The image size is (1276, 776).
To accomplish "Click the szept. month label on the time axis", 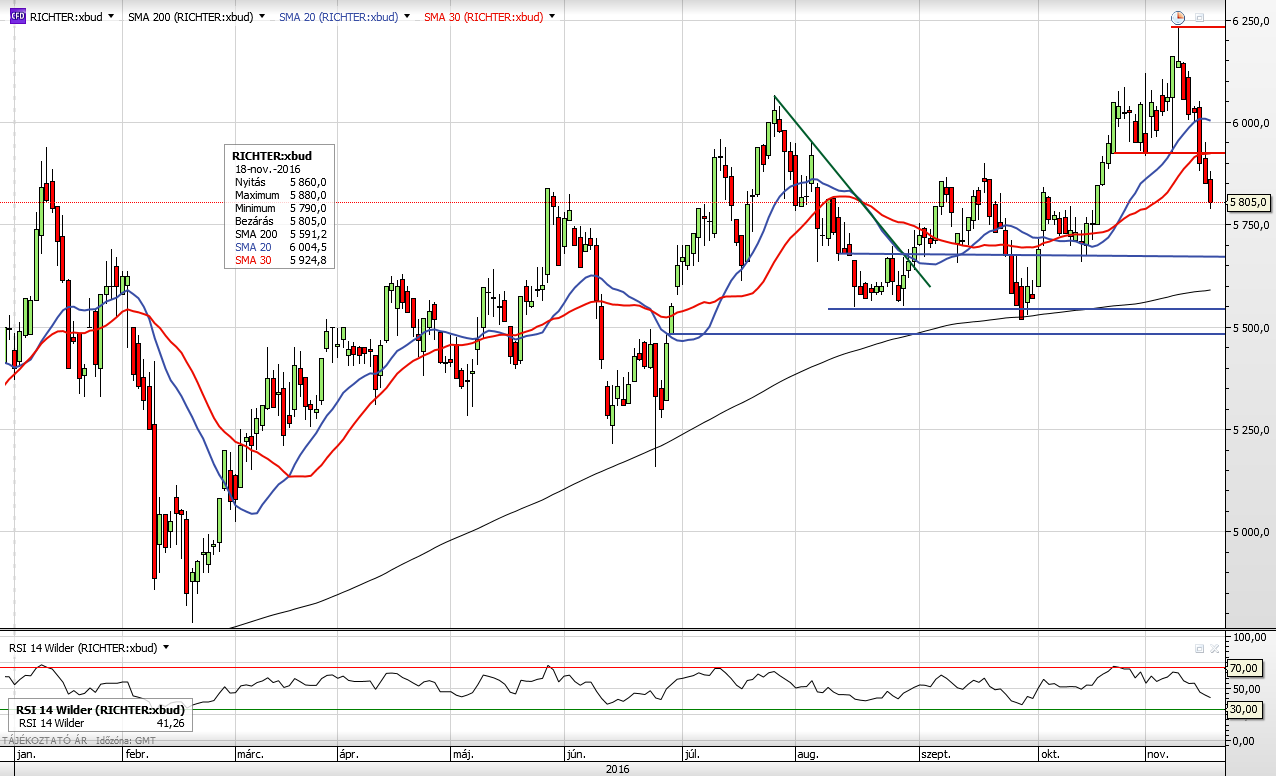I will 935,754.
